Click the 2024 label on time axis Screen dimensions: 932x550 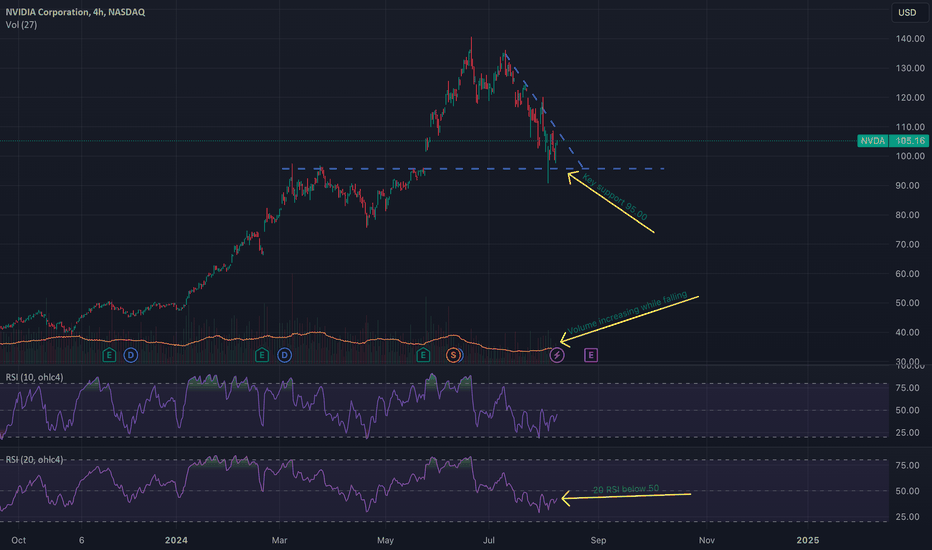click(177, 540)
